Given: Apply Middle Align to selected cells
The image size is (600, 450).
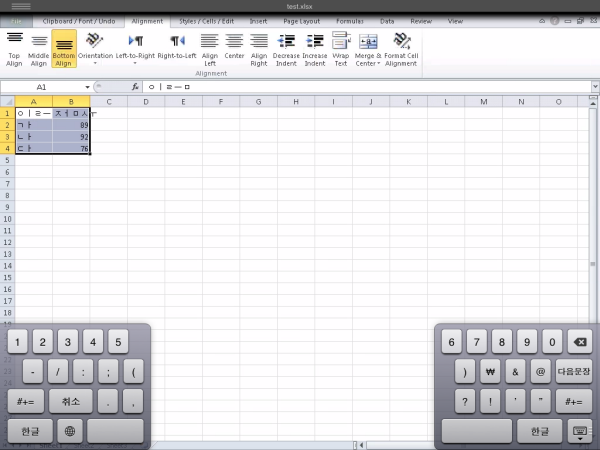Looking at the screenshot, I should tap(39, 49).
